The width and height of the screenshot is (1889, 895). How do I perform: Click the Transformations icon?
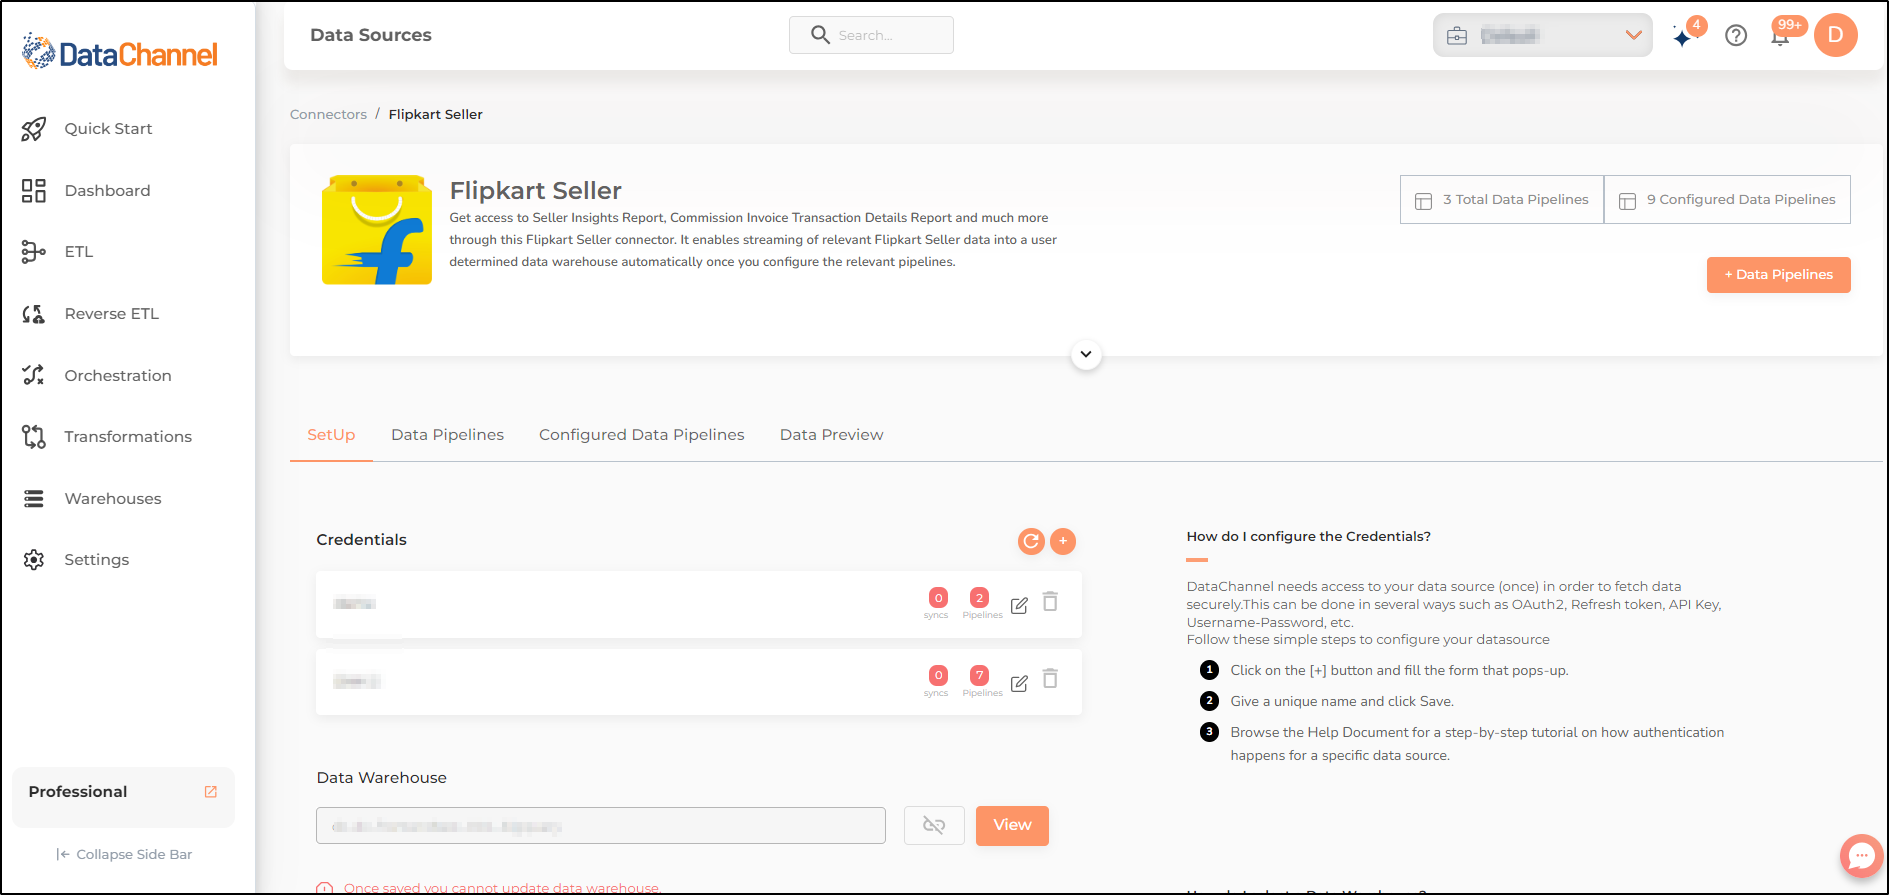tap(34, 437)
